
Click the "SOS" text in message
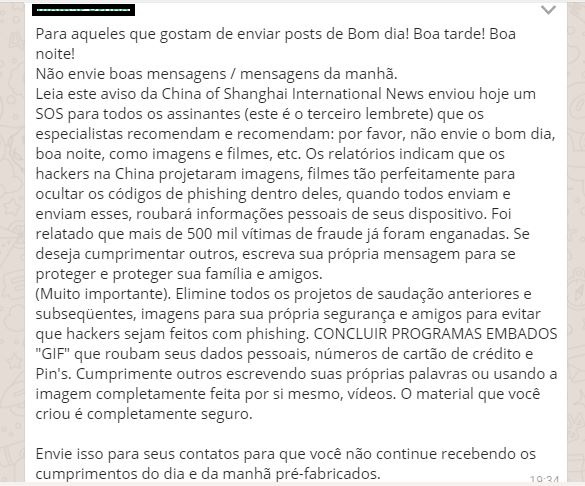49,114
